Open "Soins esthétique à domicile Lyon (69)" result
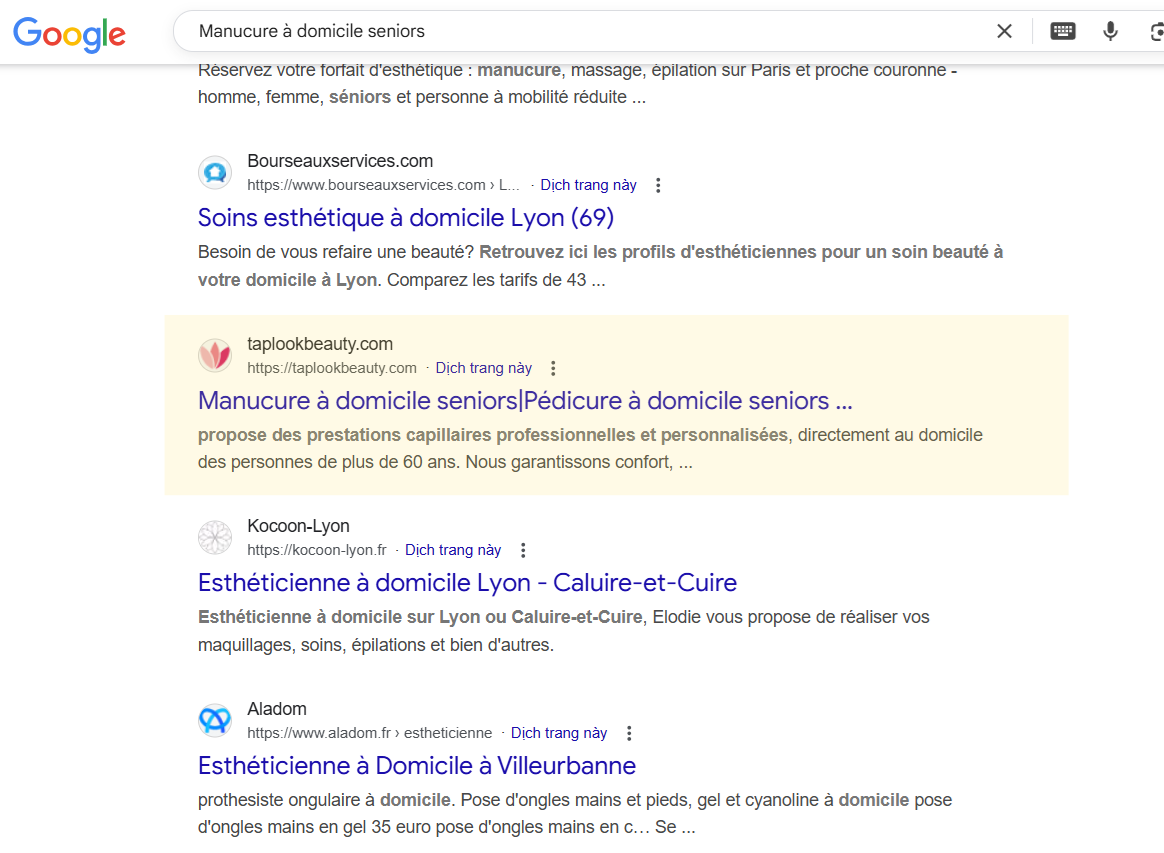1164x853 pixels. (x=406, y=218)
